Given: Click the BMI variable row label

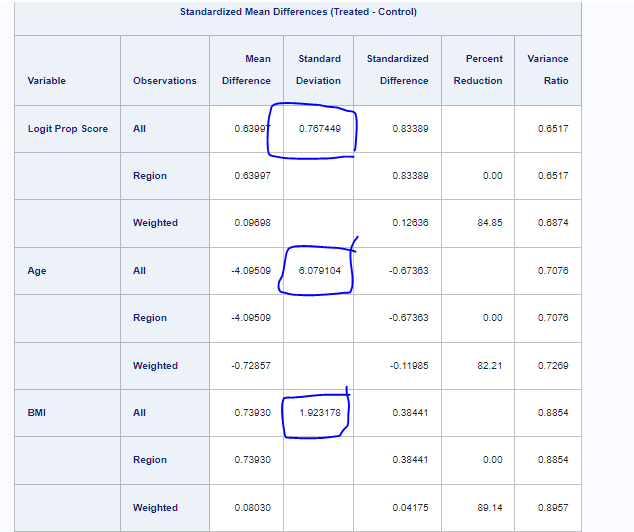Looking at the screenshot, I should tap(38, 413).
